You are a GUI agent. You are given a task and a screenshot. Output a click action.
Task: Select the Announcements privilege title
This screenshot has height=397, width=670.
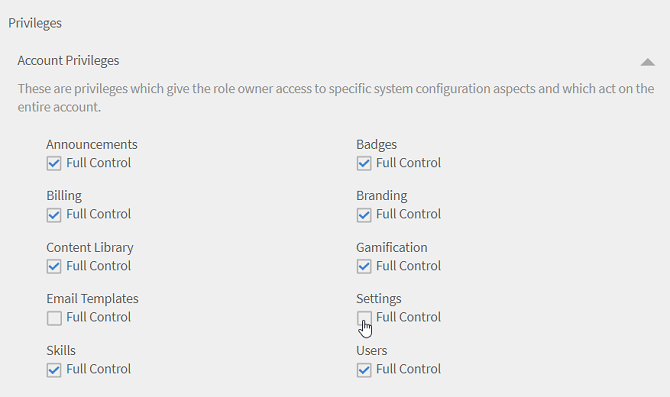click(x=92, y=144)
